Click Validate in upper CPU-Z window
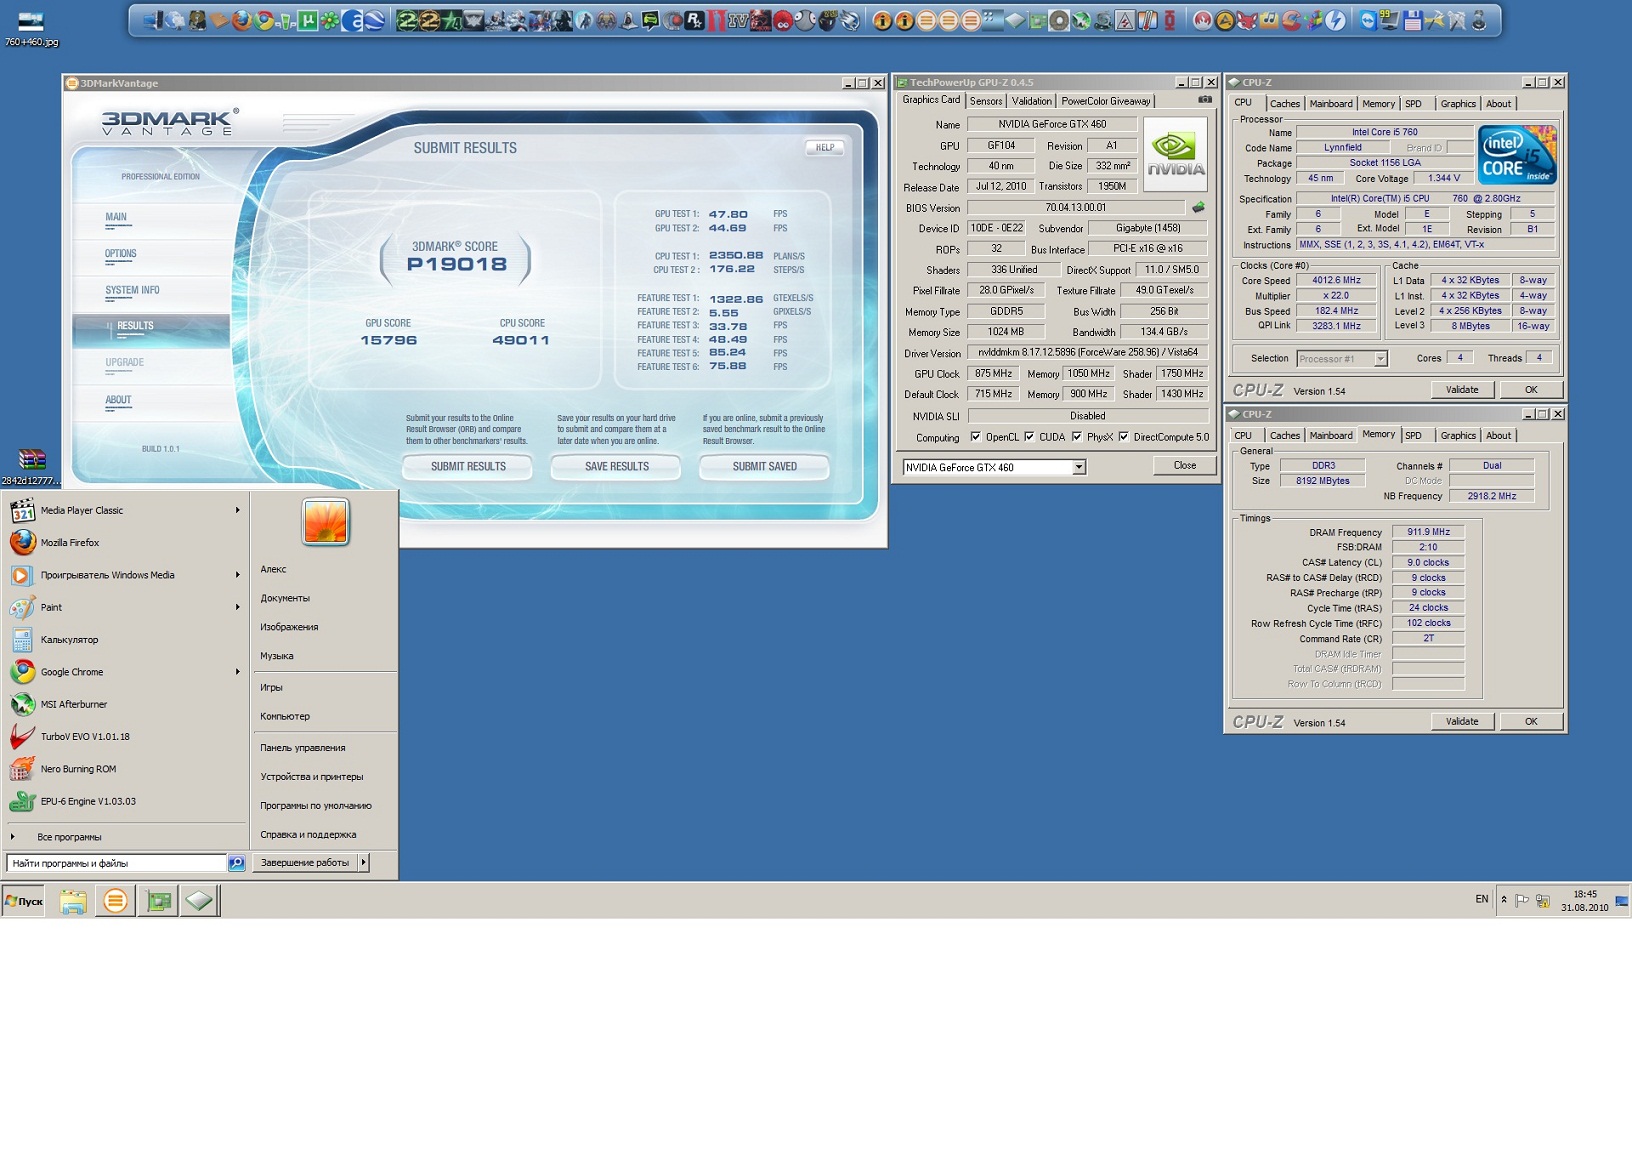The width and height of the screenshot is (1632, 1167). point(1462,390)
